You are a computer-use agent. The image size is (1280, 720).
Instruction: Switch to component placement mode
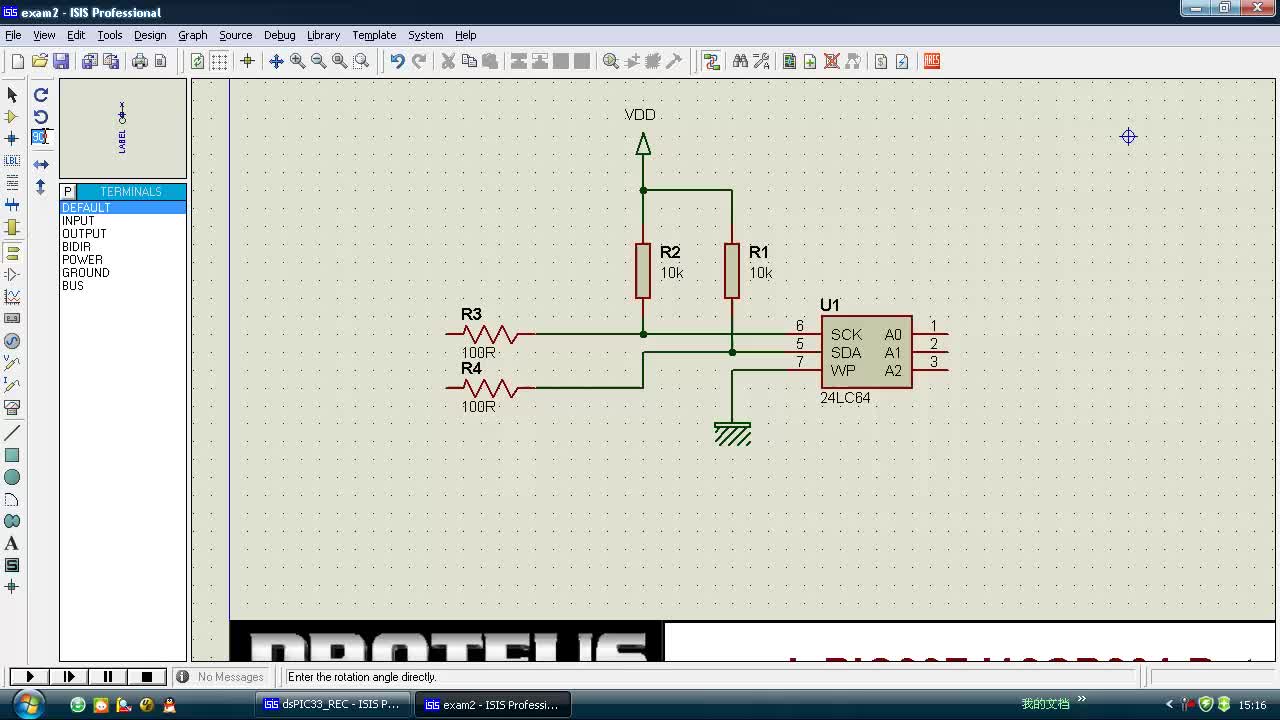click(12, 116)
